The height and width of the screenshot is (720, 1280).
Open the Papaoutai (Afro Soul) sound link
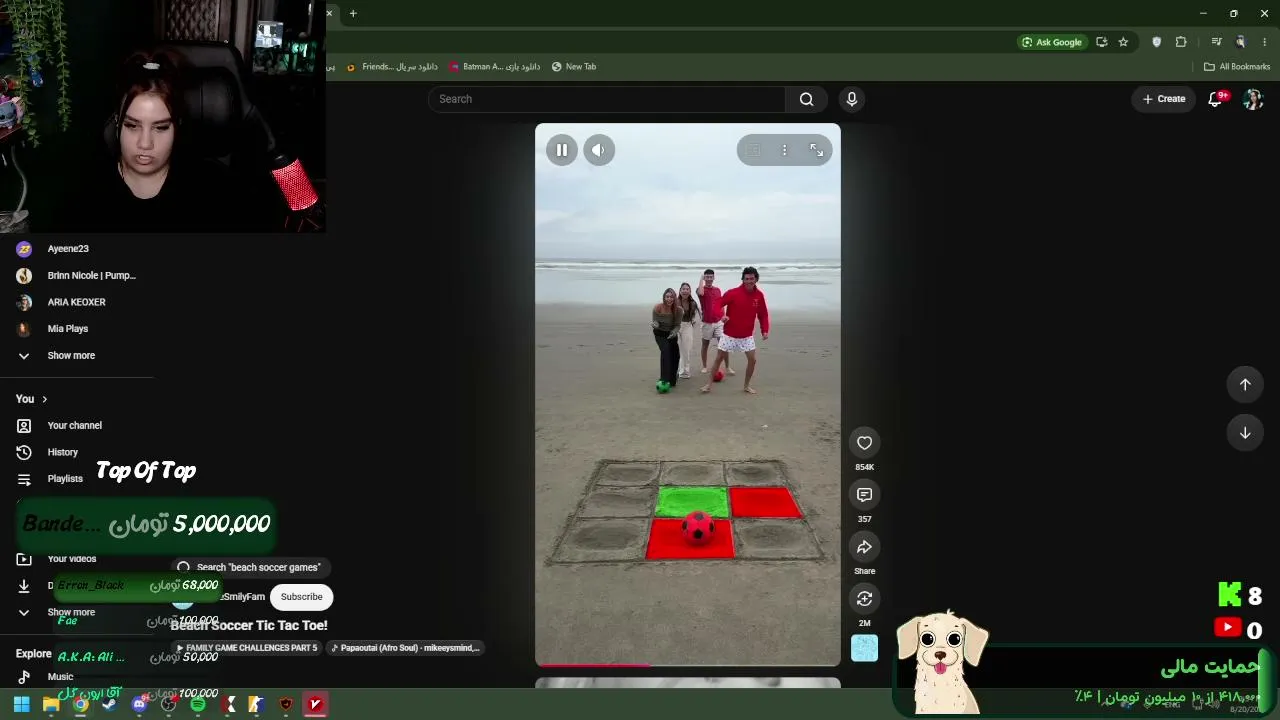(x=405, y=648)
